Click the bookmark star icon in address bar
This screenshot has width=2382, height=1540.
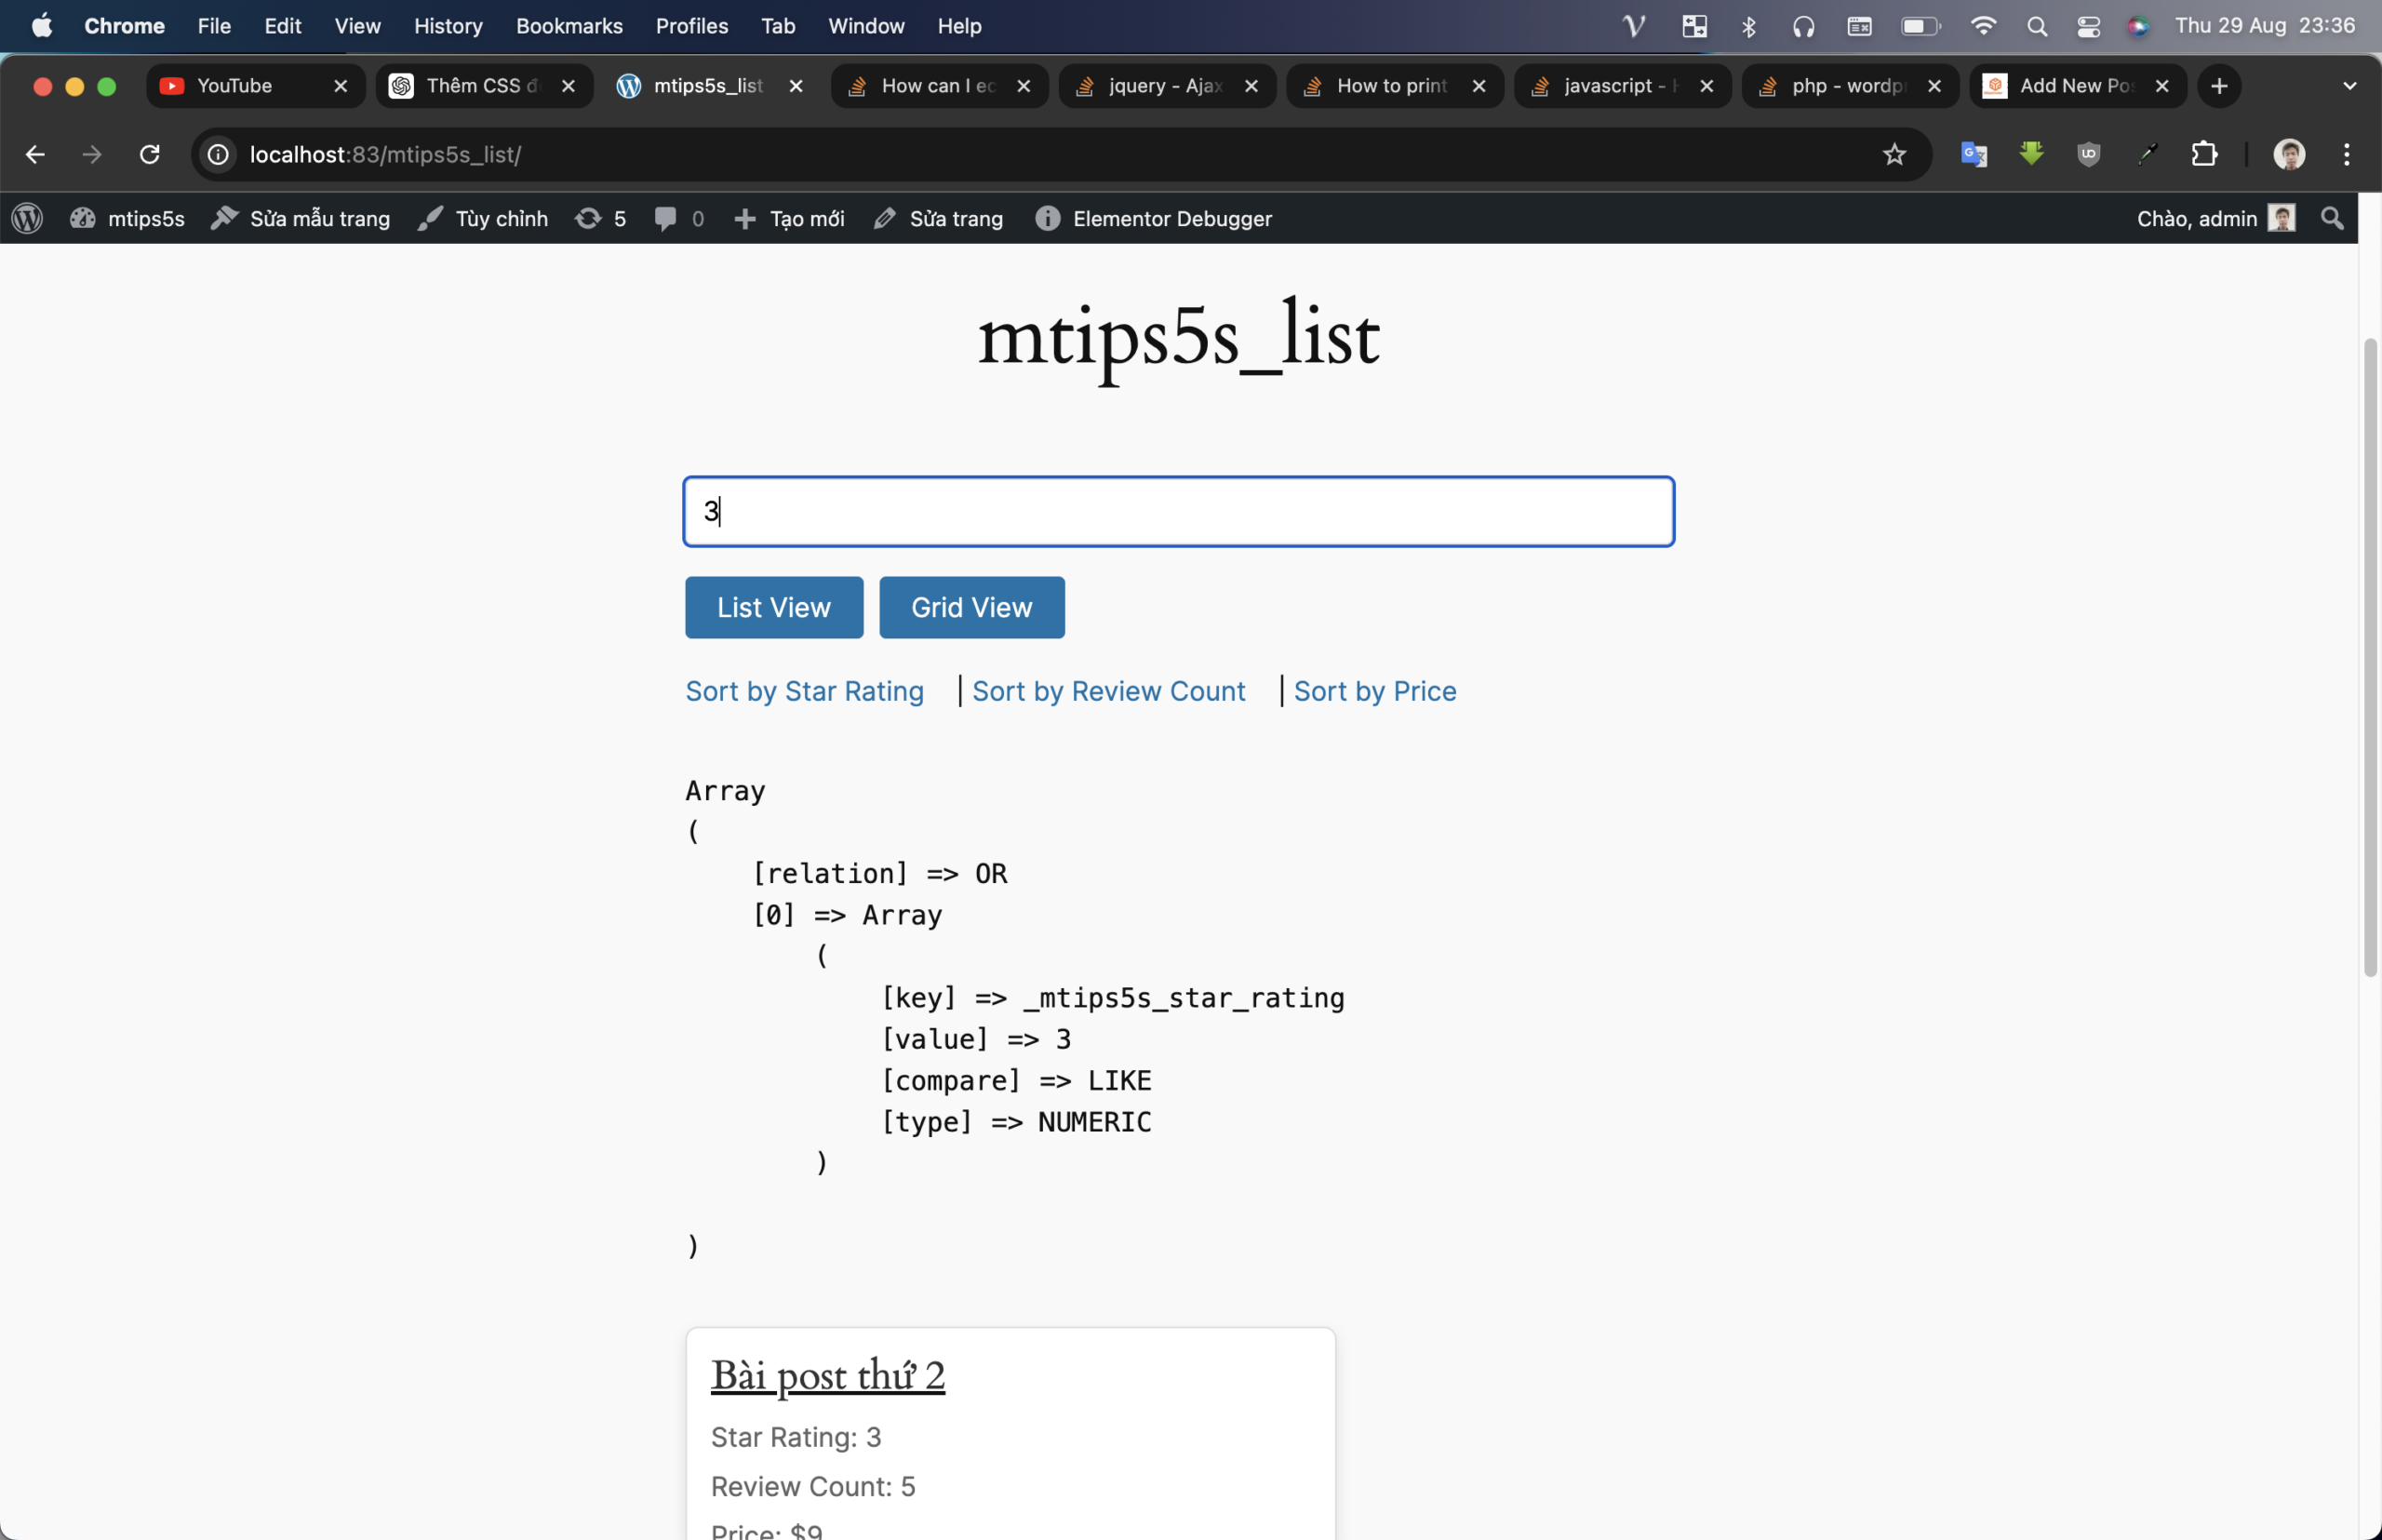click(1894, 153)
